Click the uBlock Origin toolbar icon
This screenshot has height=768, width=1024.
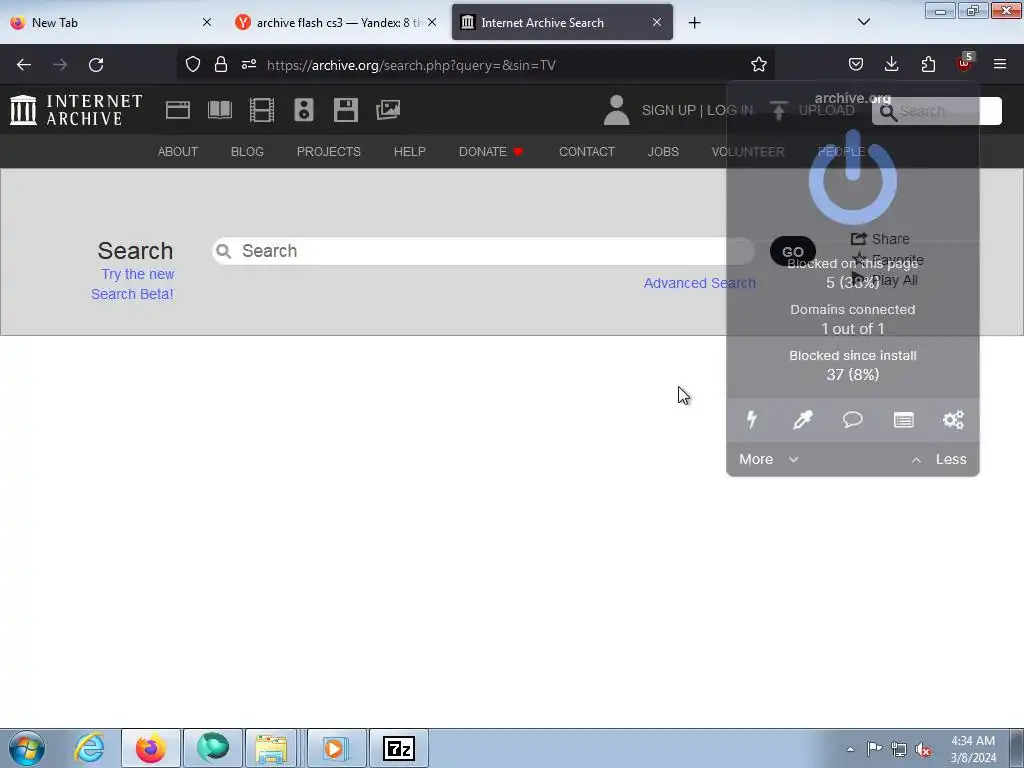[964, 63]
